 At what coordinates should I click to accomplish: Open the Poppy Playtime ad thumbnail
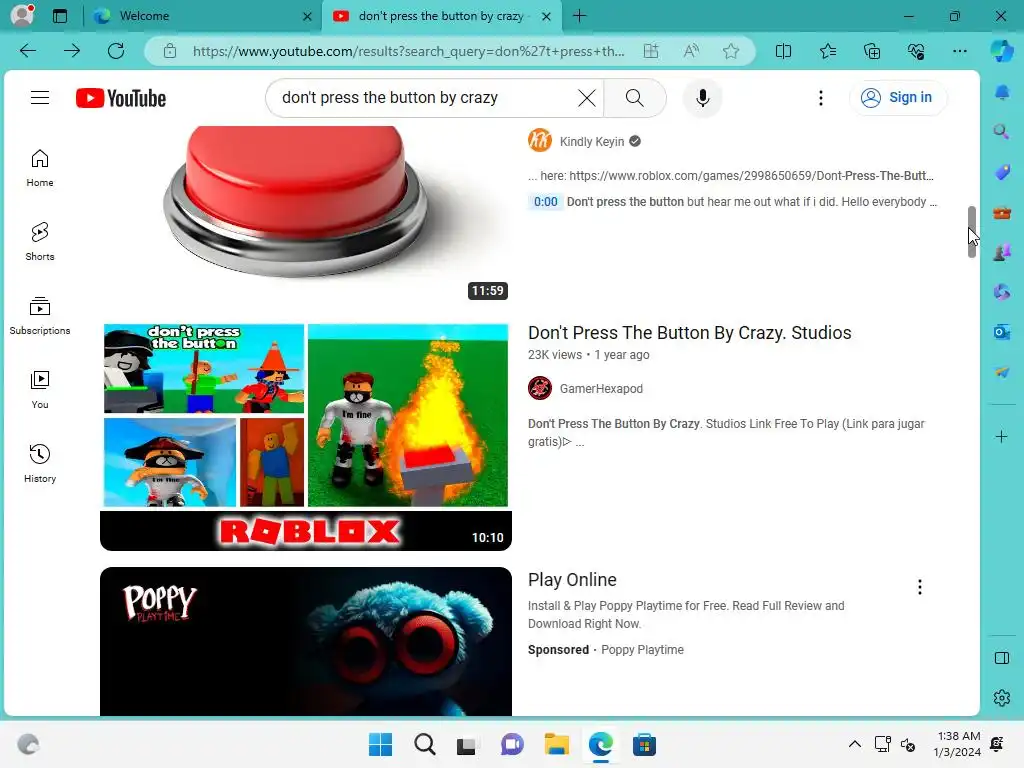pos(306,641)
